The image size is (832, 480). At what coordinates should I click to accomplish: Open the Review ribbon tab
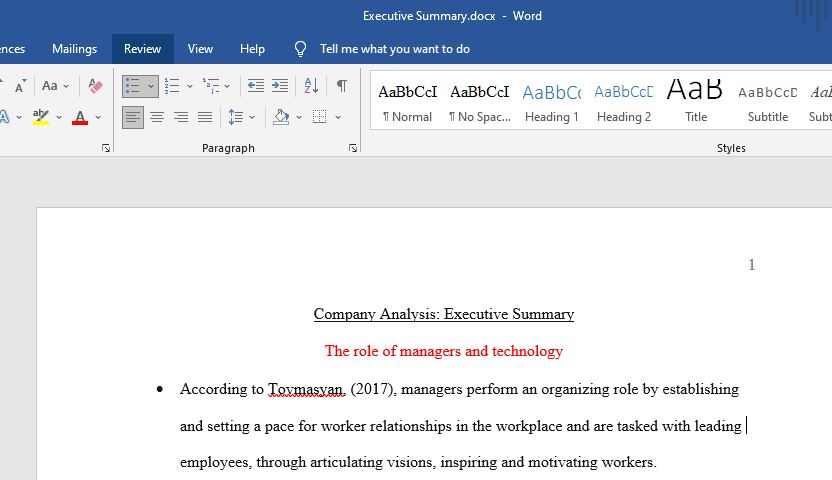[142, 49]
